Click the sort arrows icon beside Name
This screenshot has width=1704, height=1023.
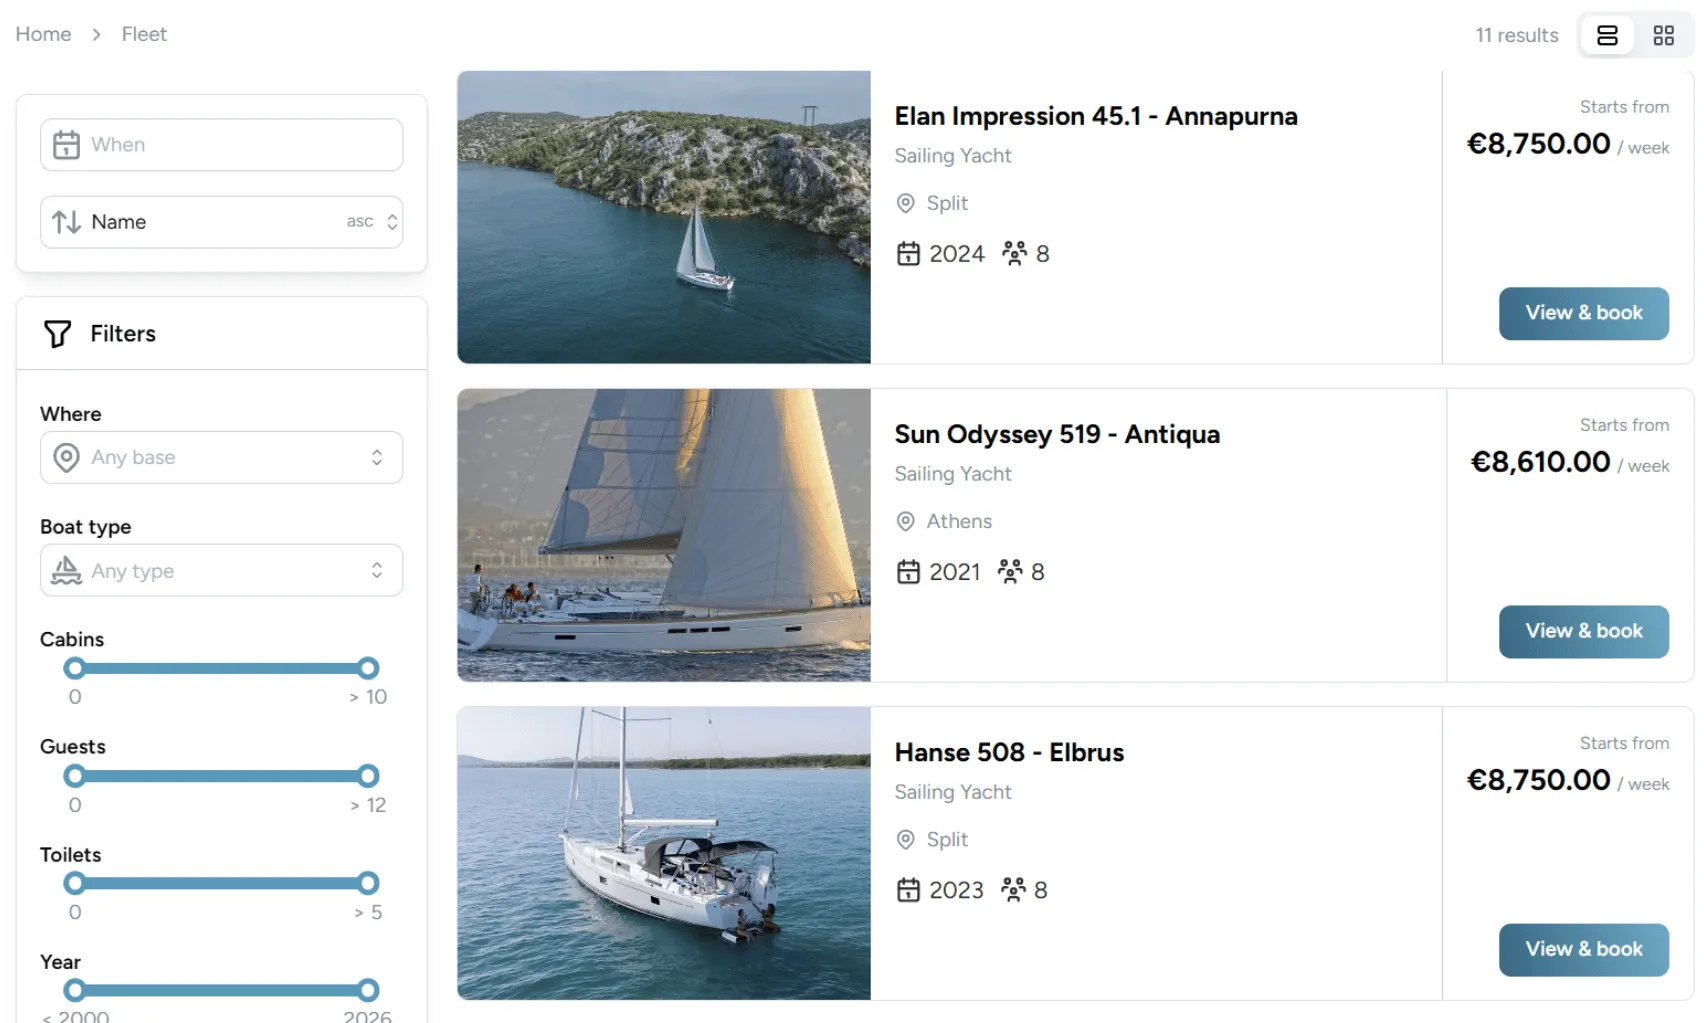tap(66, 222)
